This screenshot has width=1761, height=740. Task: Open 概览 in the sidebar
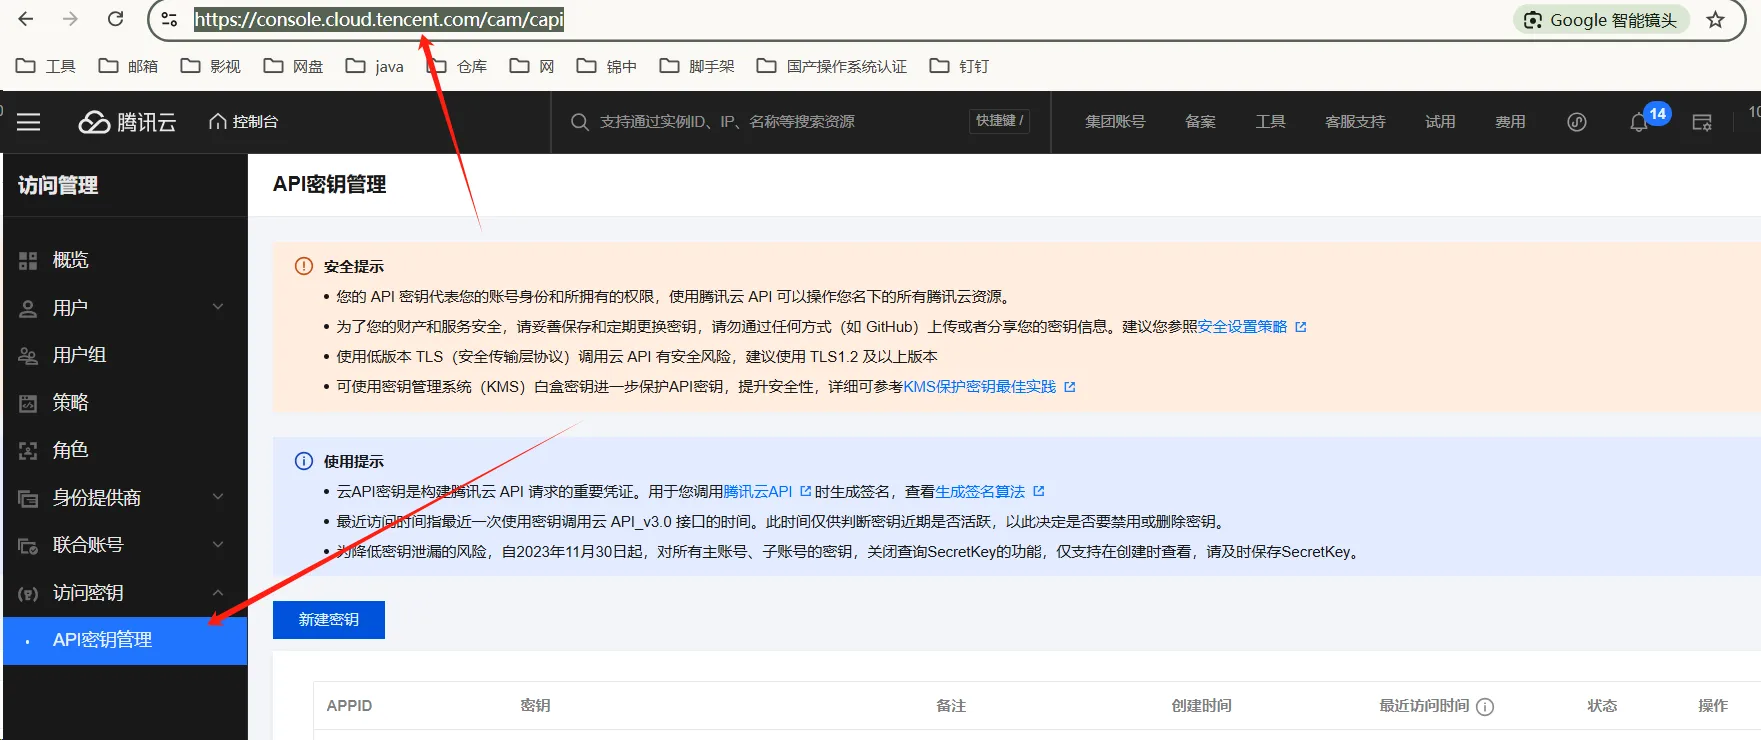click(125, 260)
